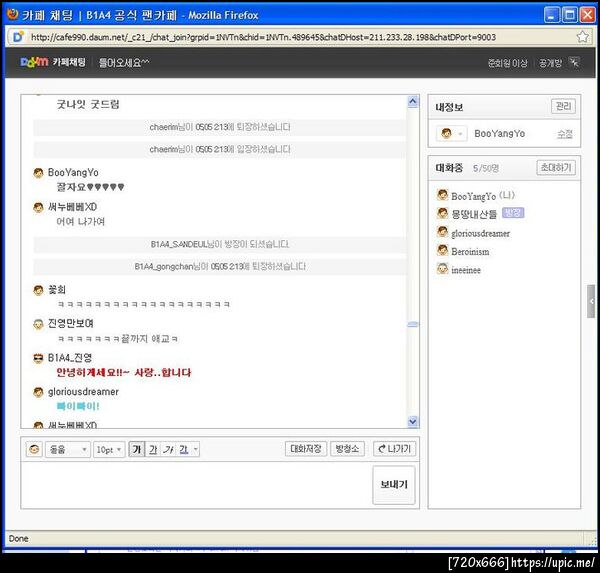Click gloriousdreamer avatar in participant list
The height and width of the screenshot is (573, 600).
click(x=442, y=232)
